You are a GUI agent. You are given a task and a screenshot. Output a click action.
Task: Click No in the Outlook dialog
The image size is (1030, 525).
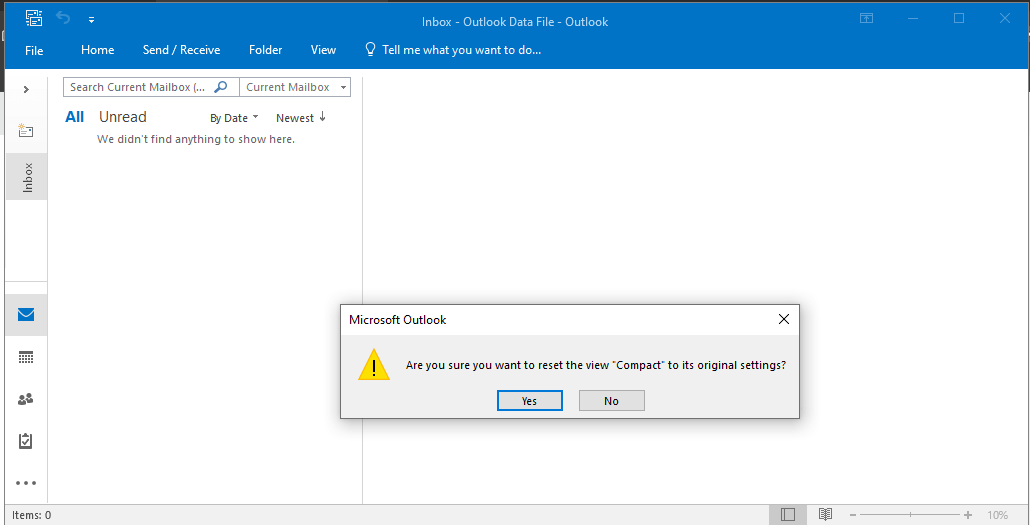612,401
